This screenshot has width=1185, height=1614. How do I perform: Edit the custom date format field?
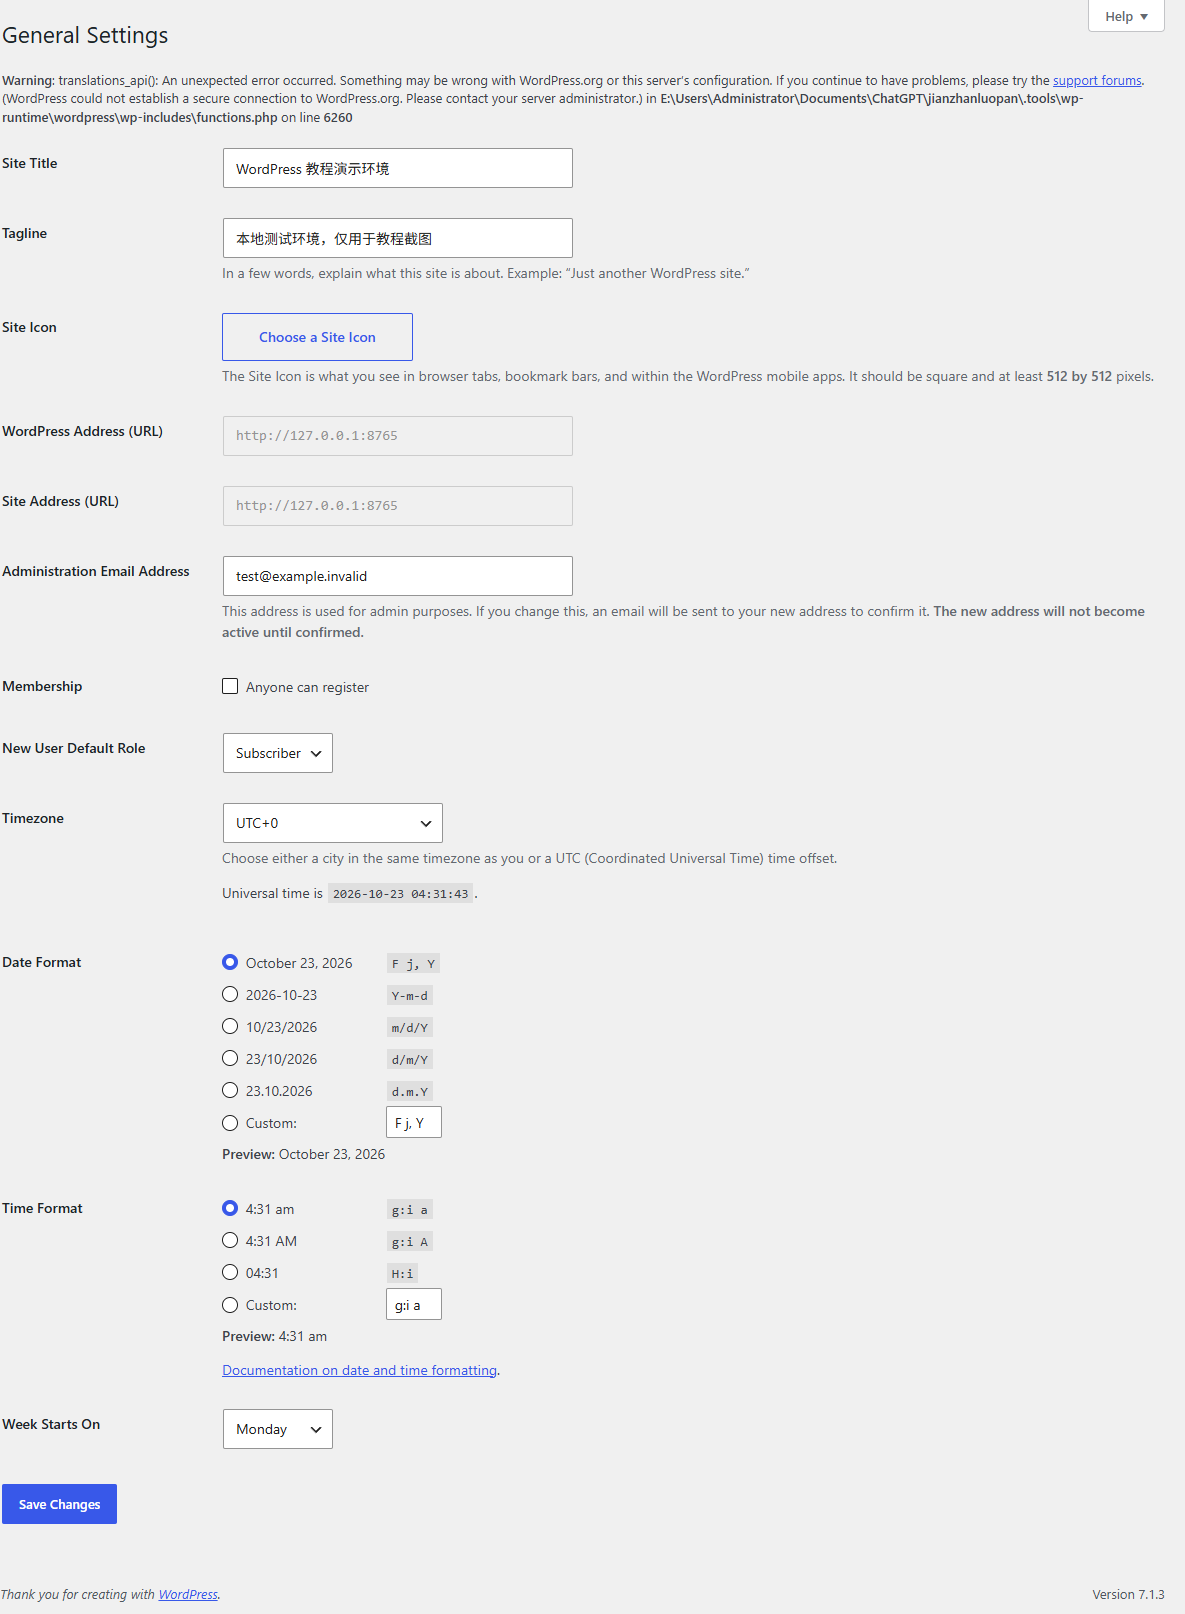point(414,1122)
